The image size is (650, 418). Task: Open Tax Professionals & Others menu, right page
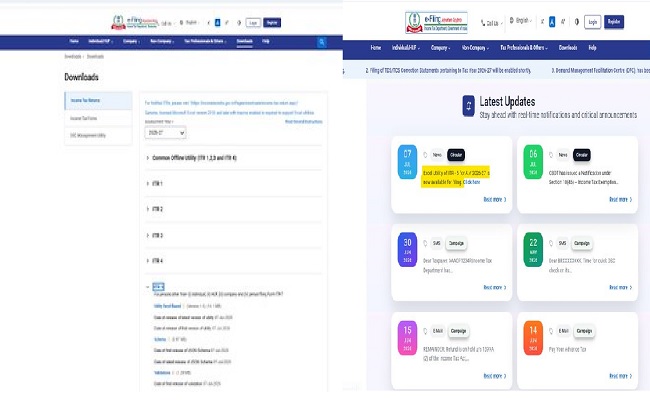524,48
